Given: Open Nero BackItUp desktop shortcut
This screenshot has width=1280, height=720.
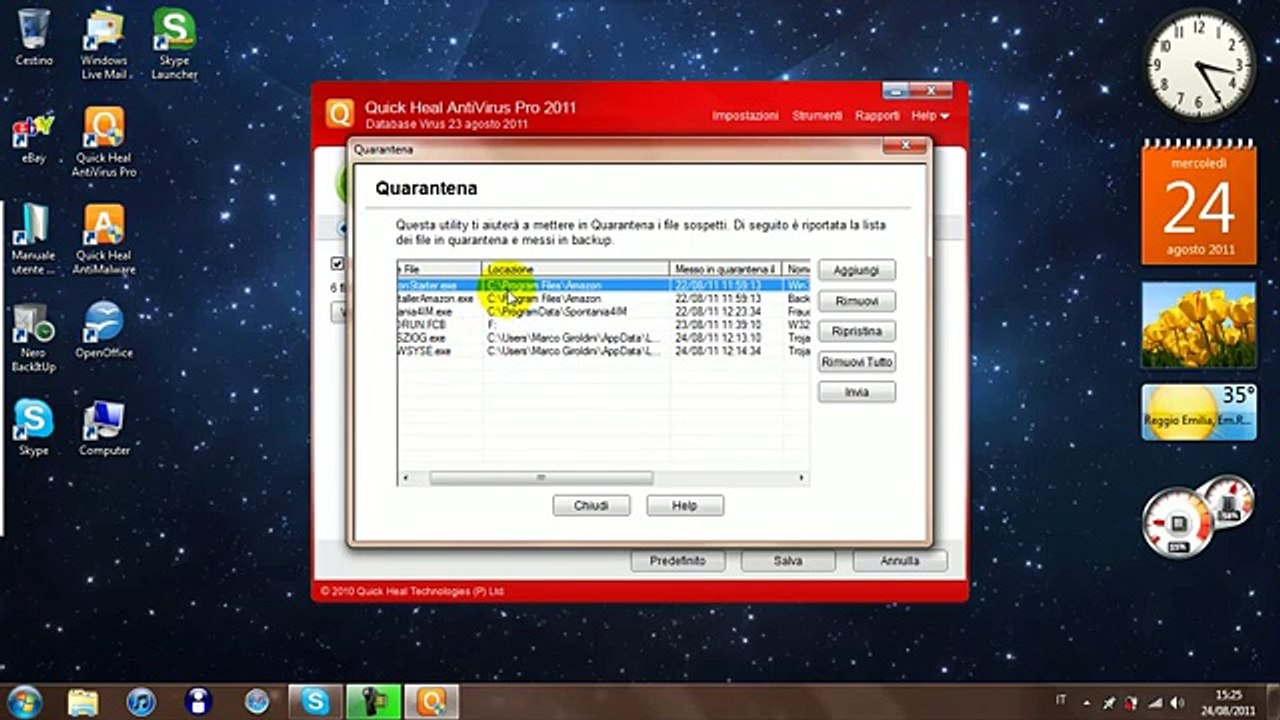Looking at the screenshot, I should tap(34, 338).
